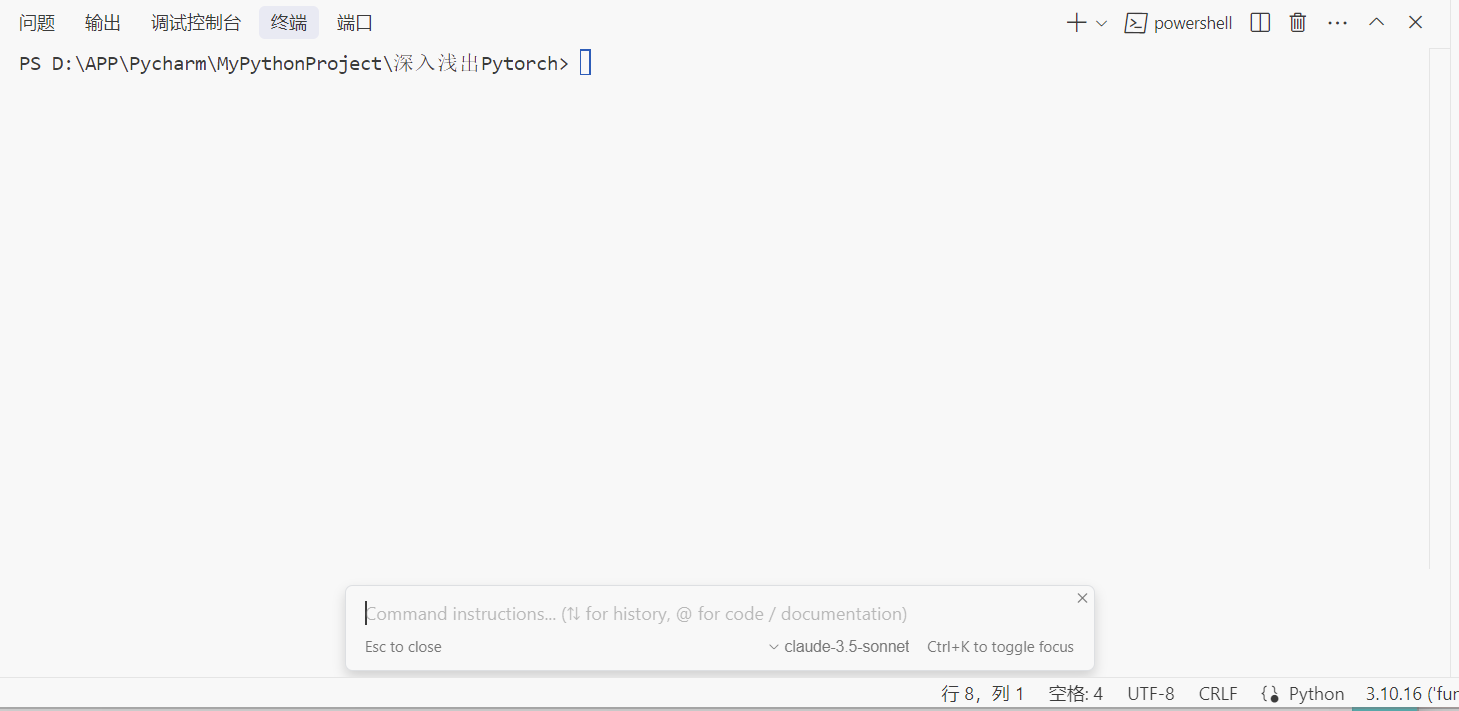The image size is (1459, 711).
Task: Select the UTF-8 encoding status item
Action: (x=1151, y=694)
